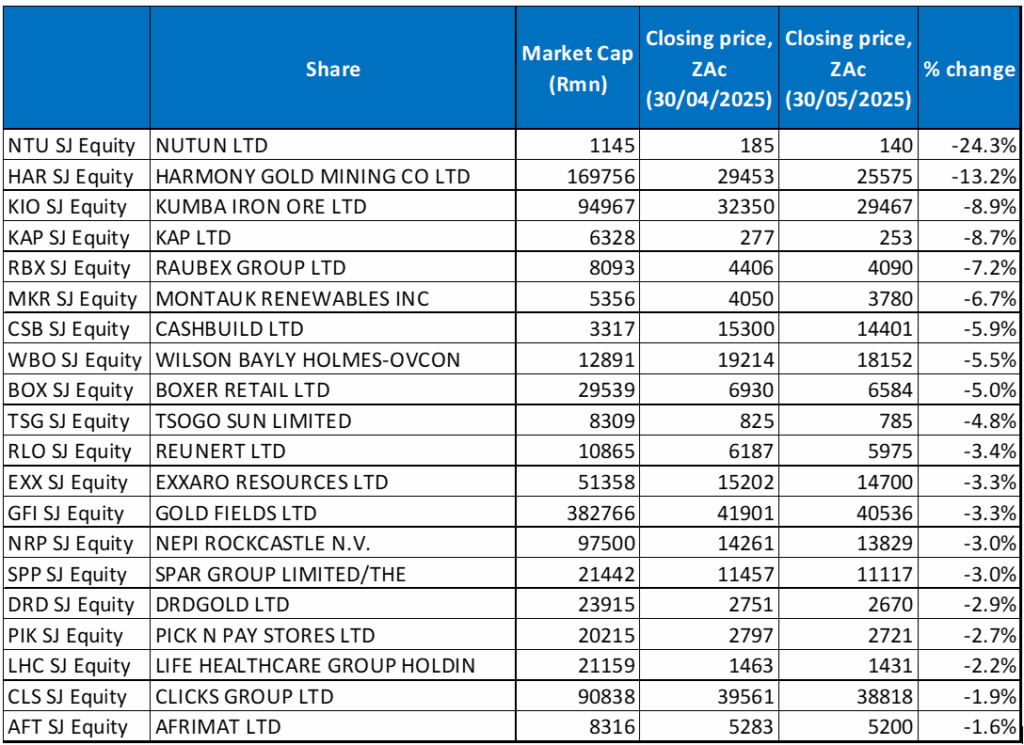Select NEPI ROCKCASTLE N.V. share cell
The height and width of the screenshot is (745, 1024).
[333, 543]
